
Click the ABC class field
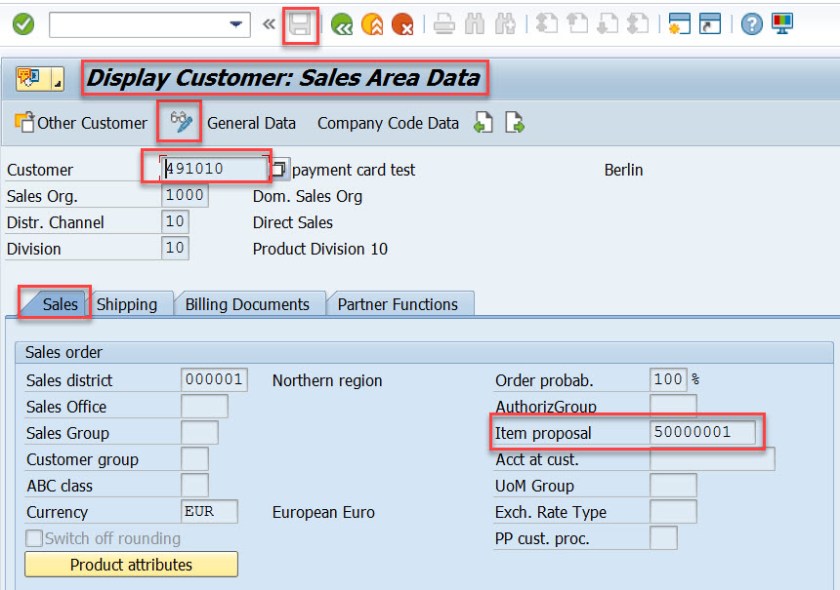pos(194,485)
